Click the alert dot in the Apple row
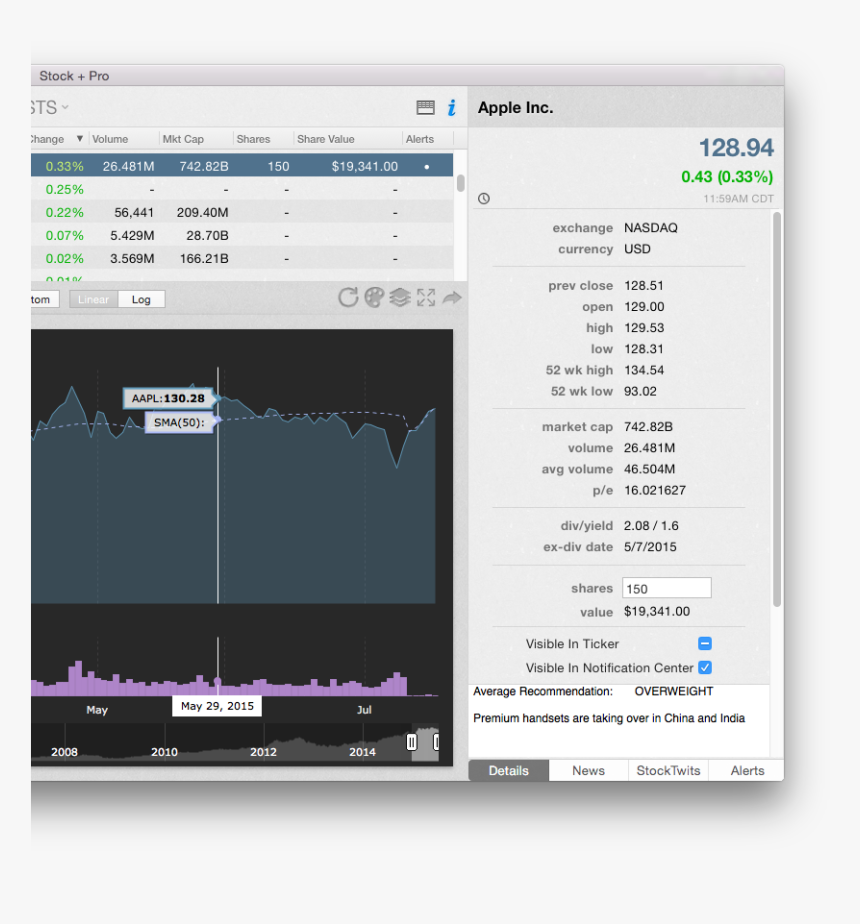The image size is (860, 924). tap(427, 167)
